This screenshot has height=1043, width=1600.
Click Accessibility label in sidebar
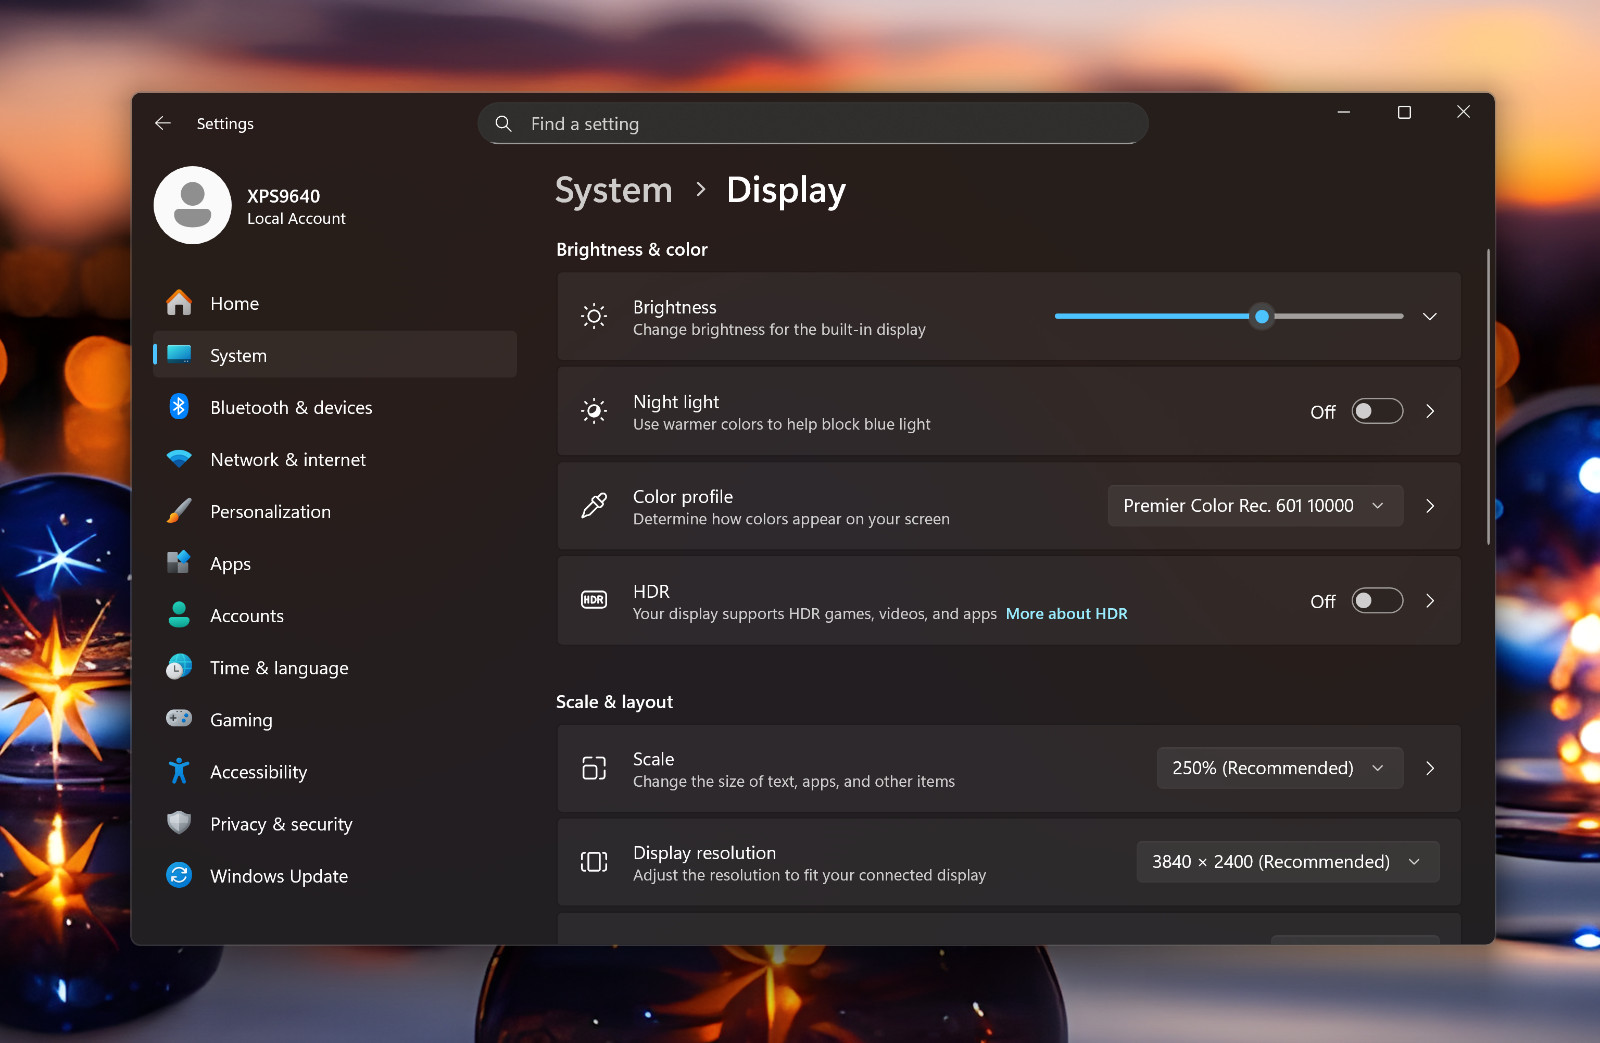pos(258,772)
